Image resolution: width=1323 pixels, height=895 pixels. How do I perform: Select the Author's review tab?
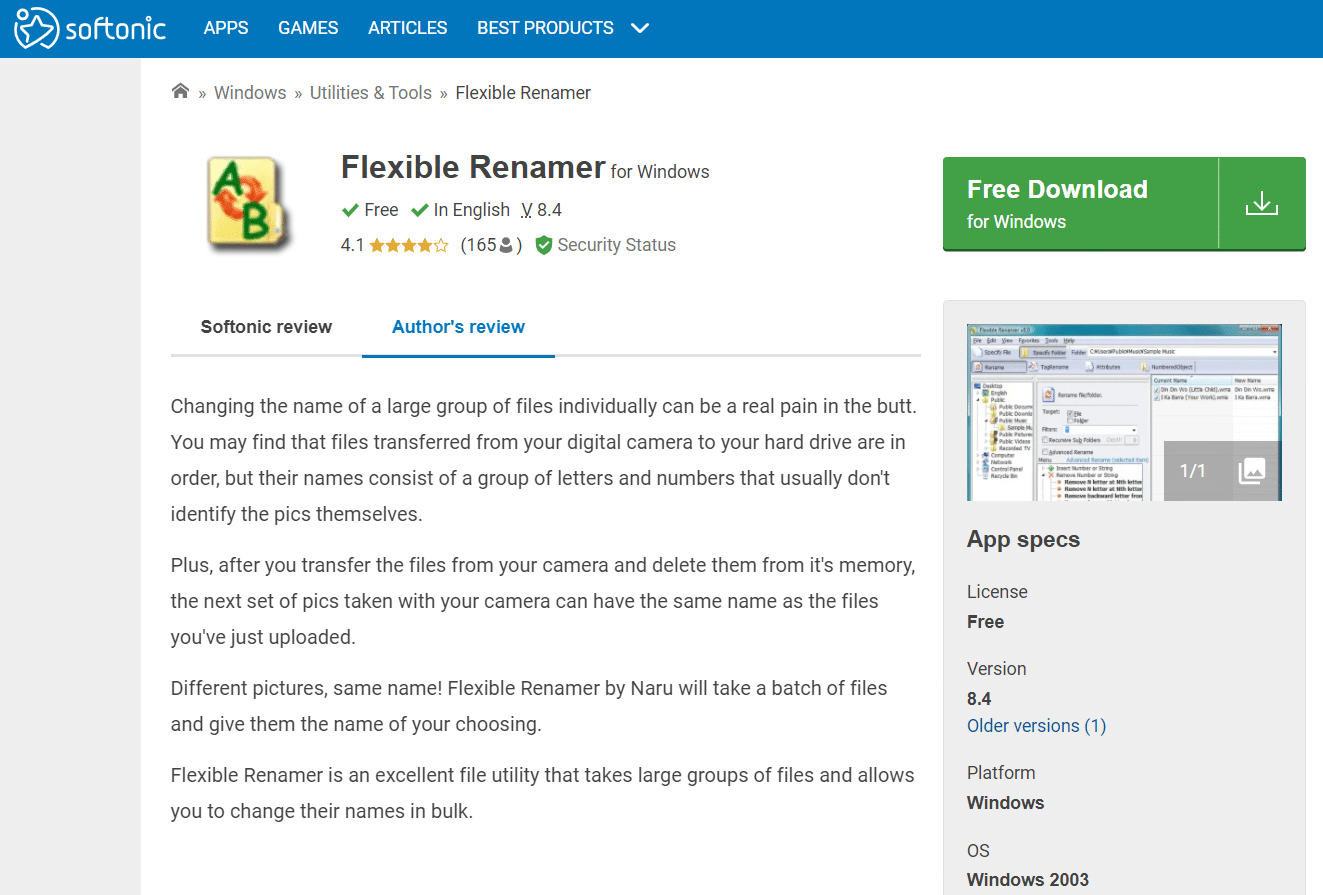point(458,327)
